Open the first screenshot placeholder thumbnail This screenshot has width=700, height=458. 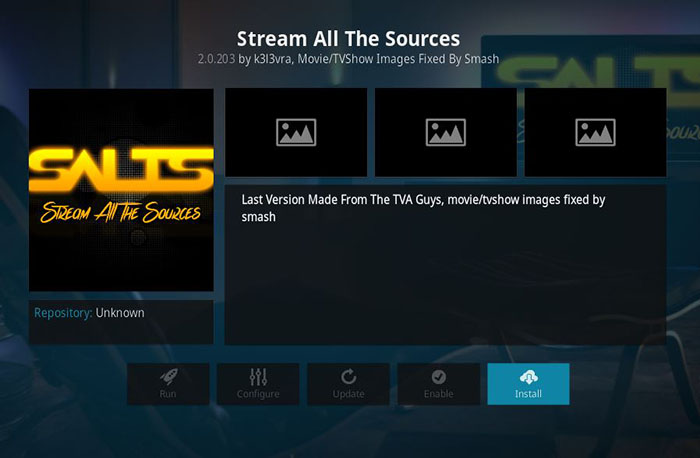[x=296, y=132]
